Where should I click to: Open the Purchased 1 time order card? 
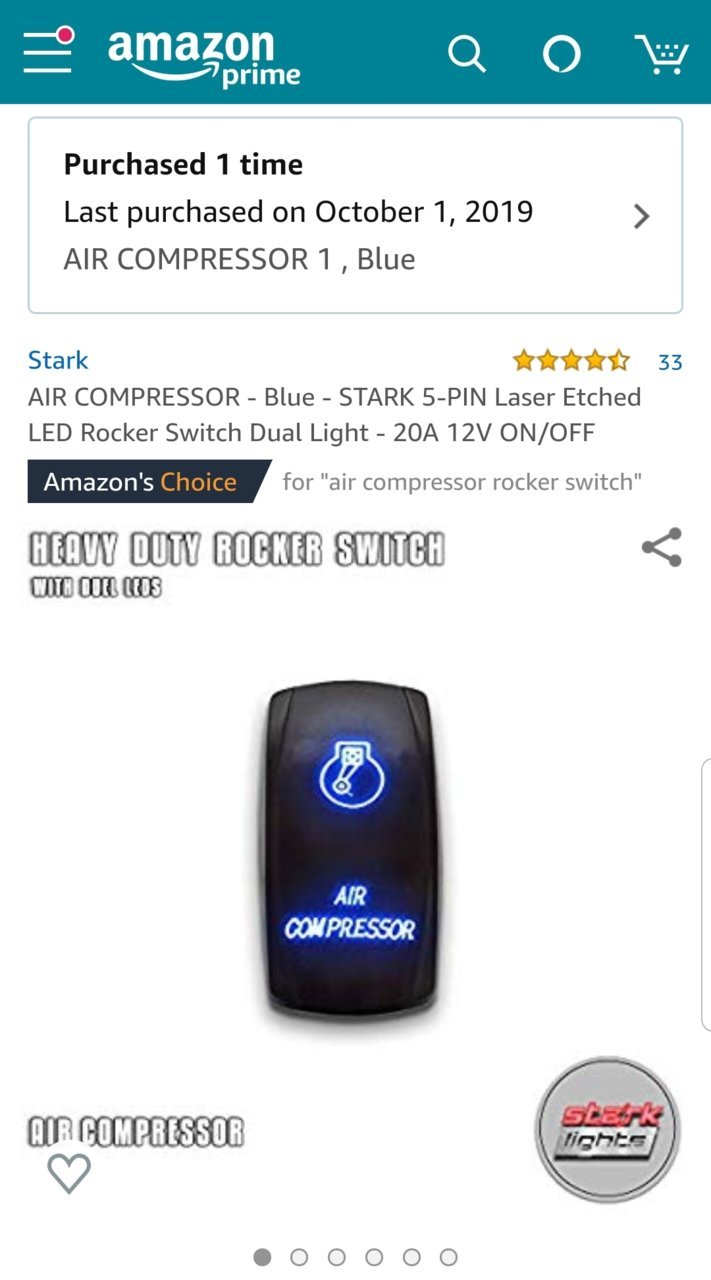tap(355, 215)
